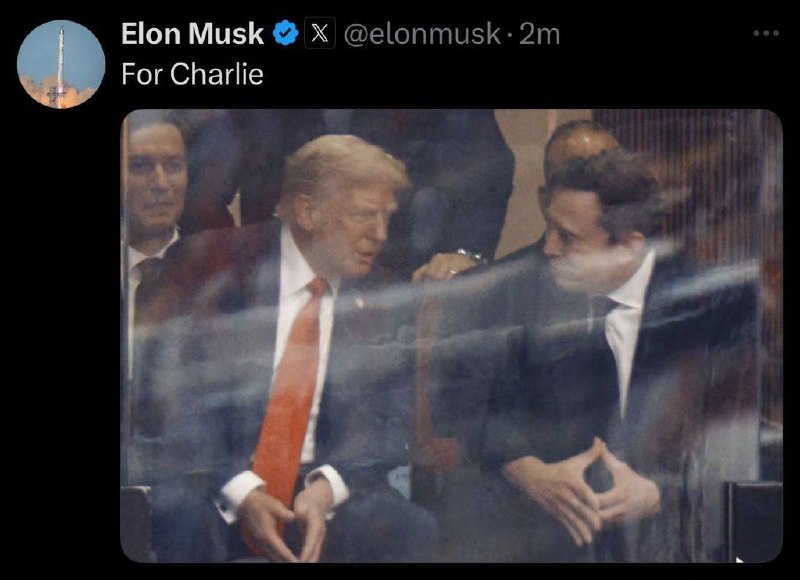Open the attached photo in full view
Image resolution: width=800 pixels, height=580 pixels.
click(452, 336)
